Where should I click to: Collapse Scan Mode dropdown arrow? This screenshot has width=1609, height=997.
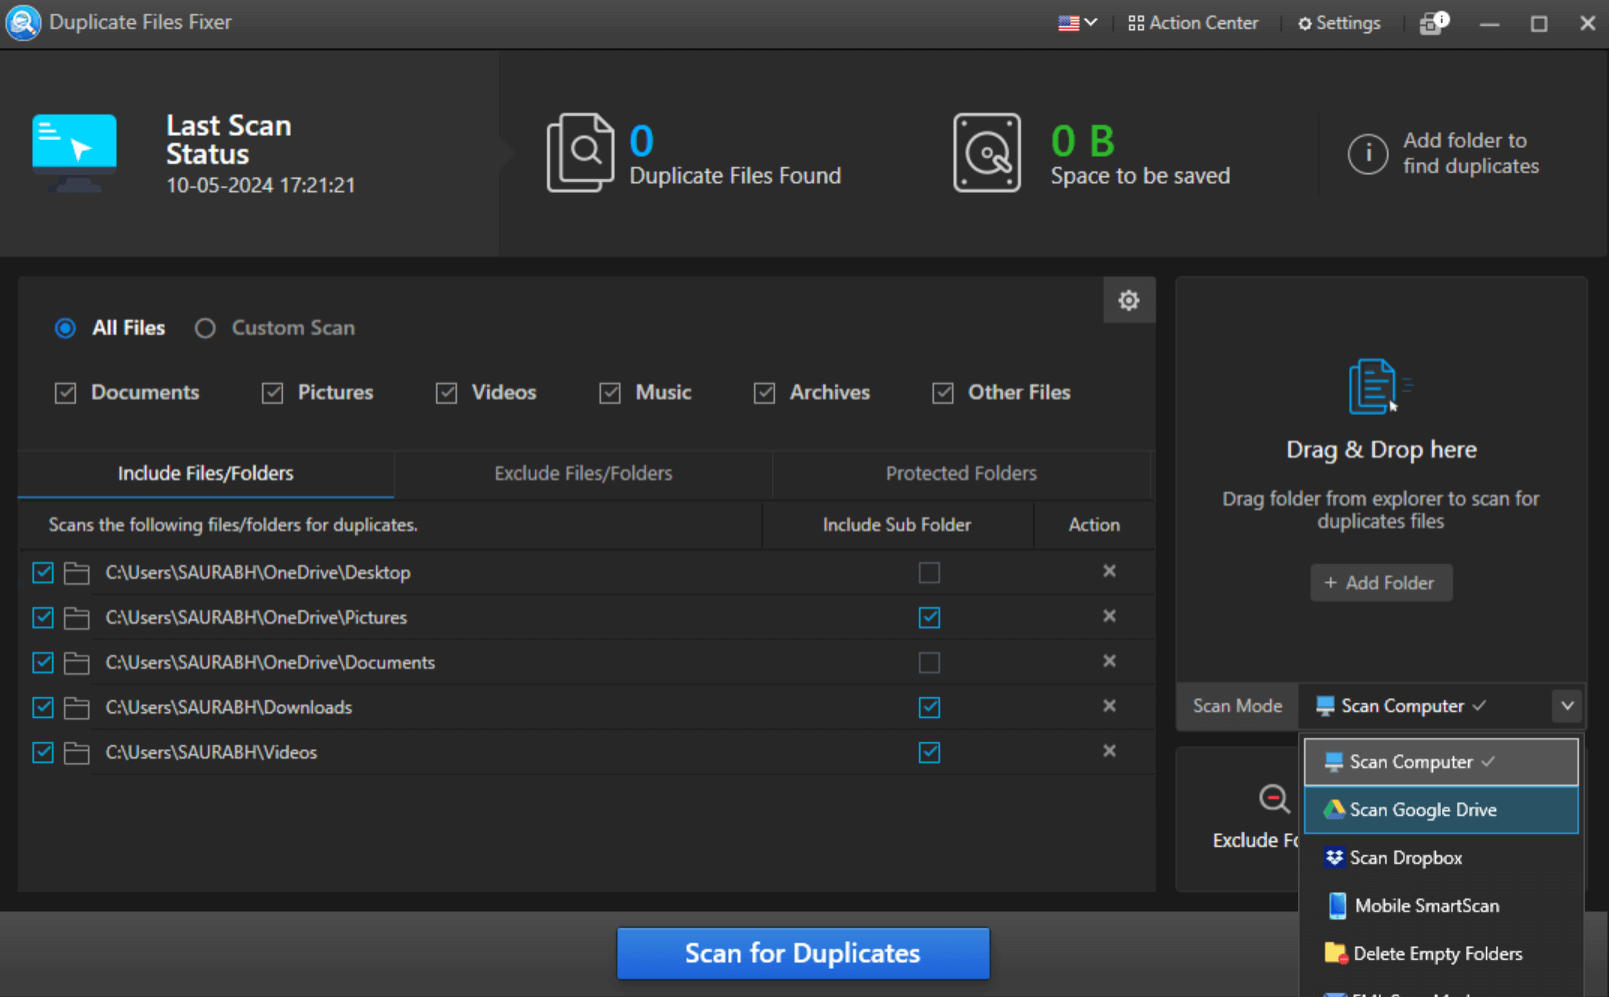1567,706
